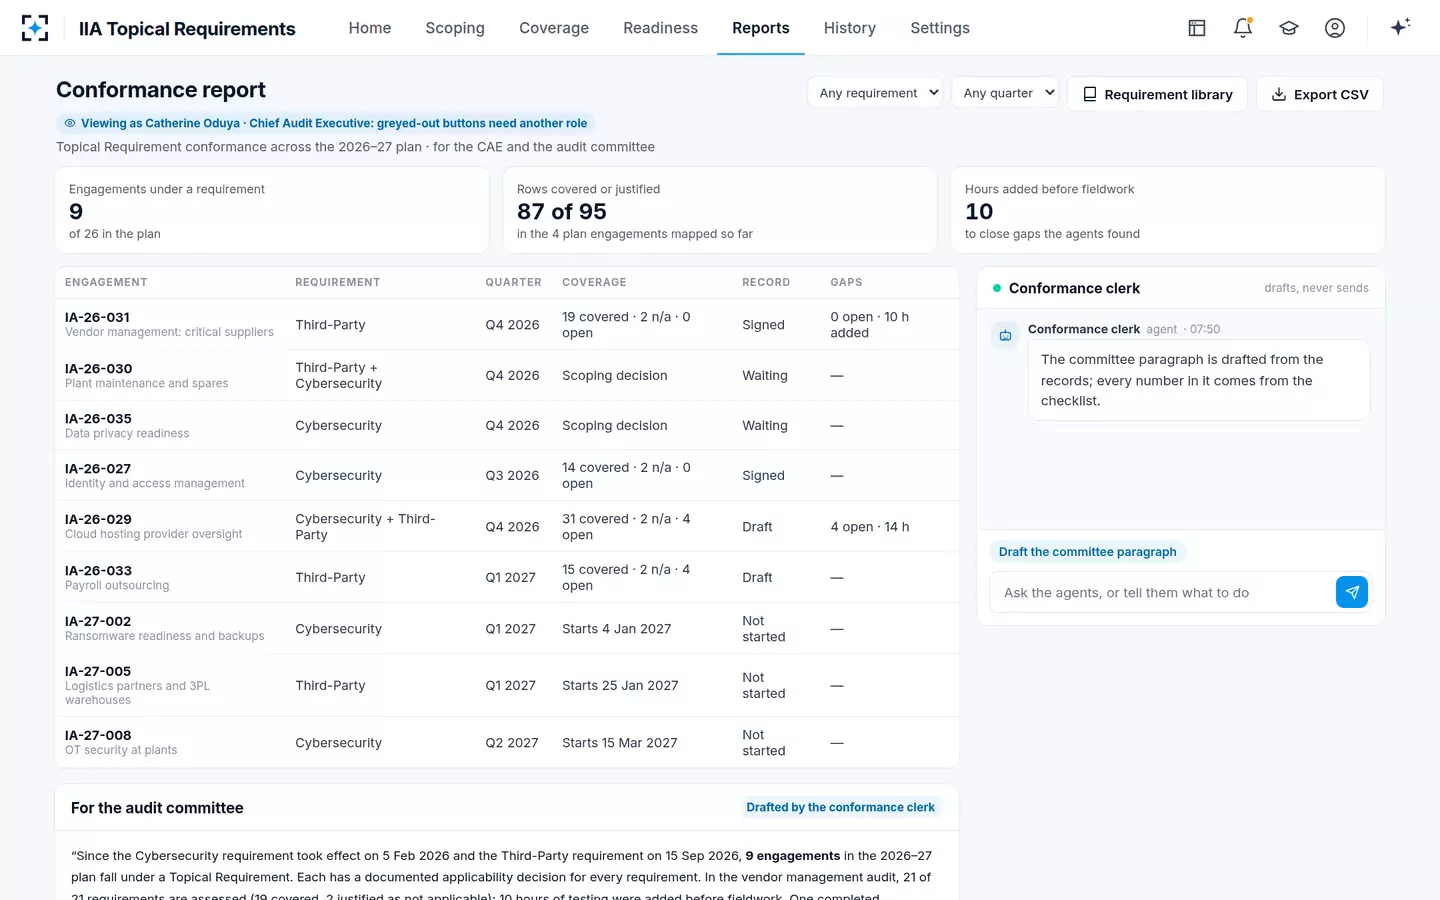Screen dimensions: 1440x900
Task: Click the Rows covered or justified card
Action: point(720,210)
